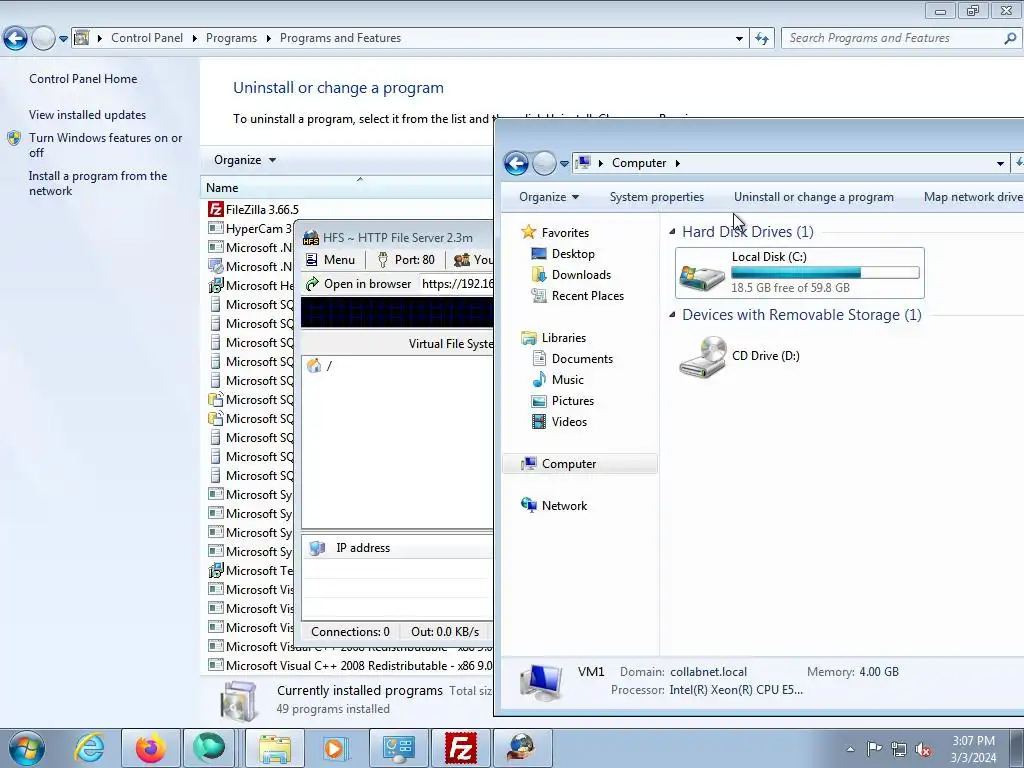Click the clock showing 3:07 PM
This screenshot has width=1024, height=768.
[973, 741]
